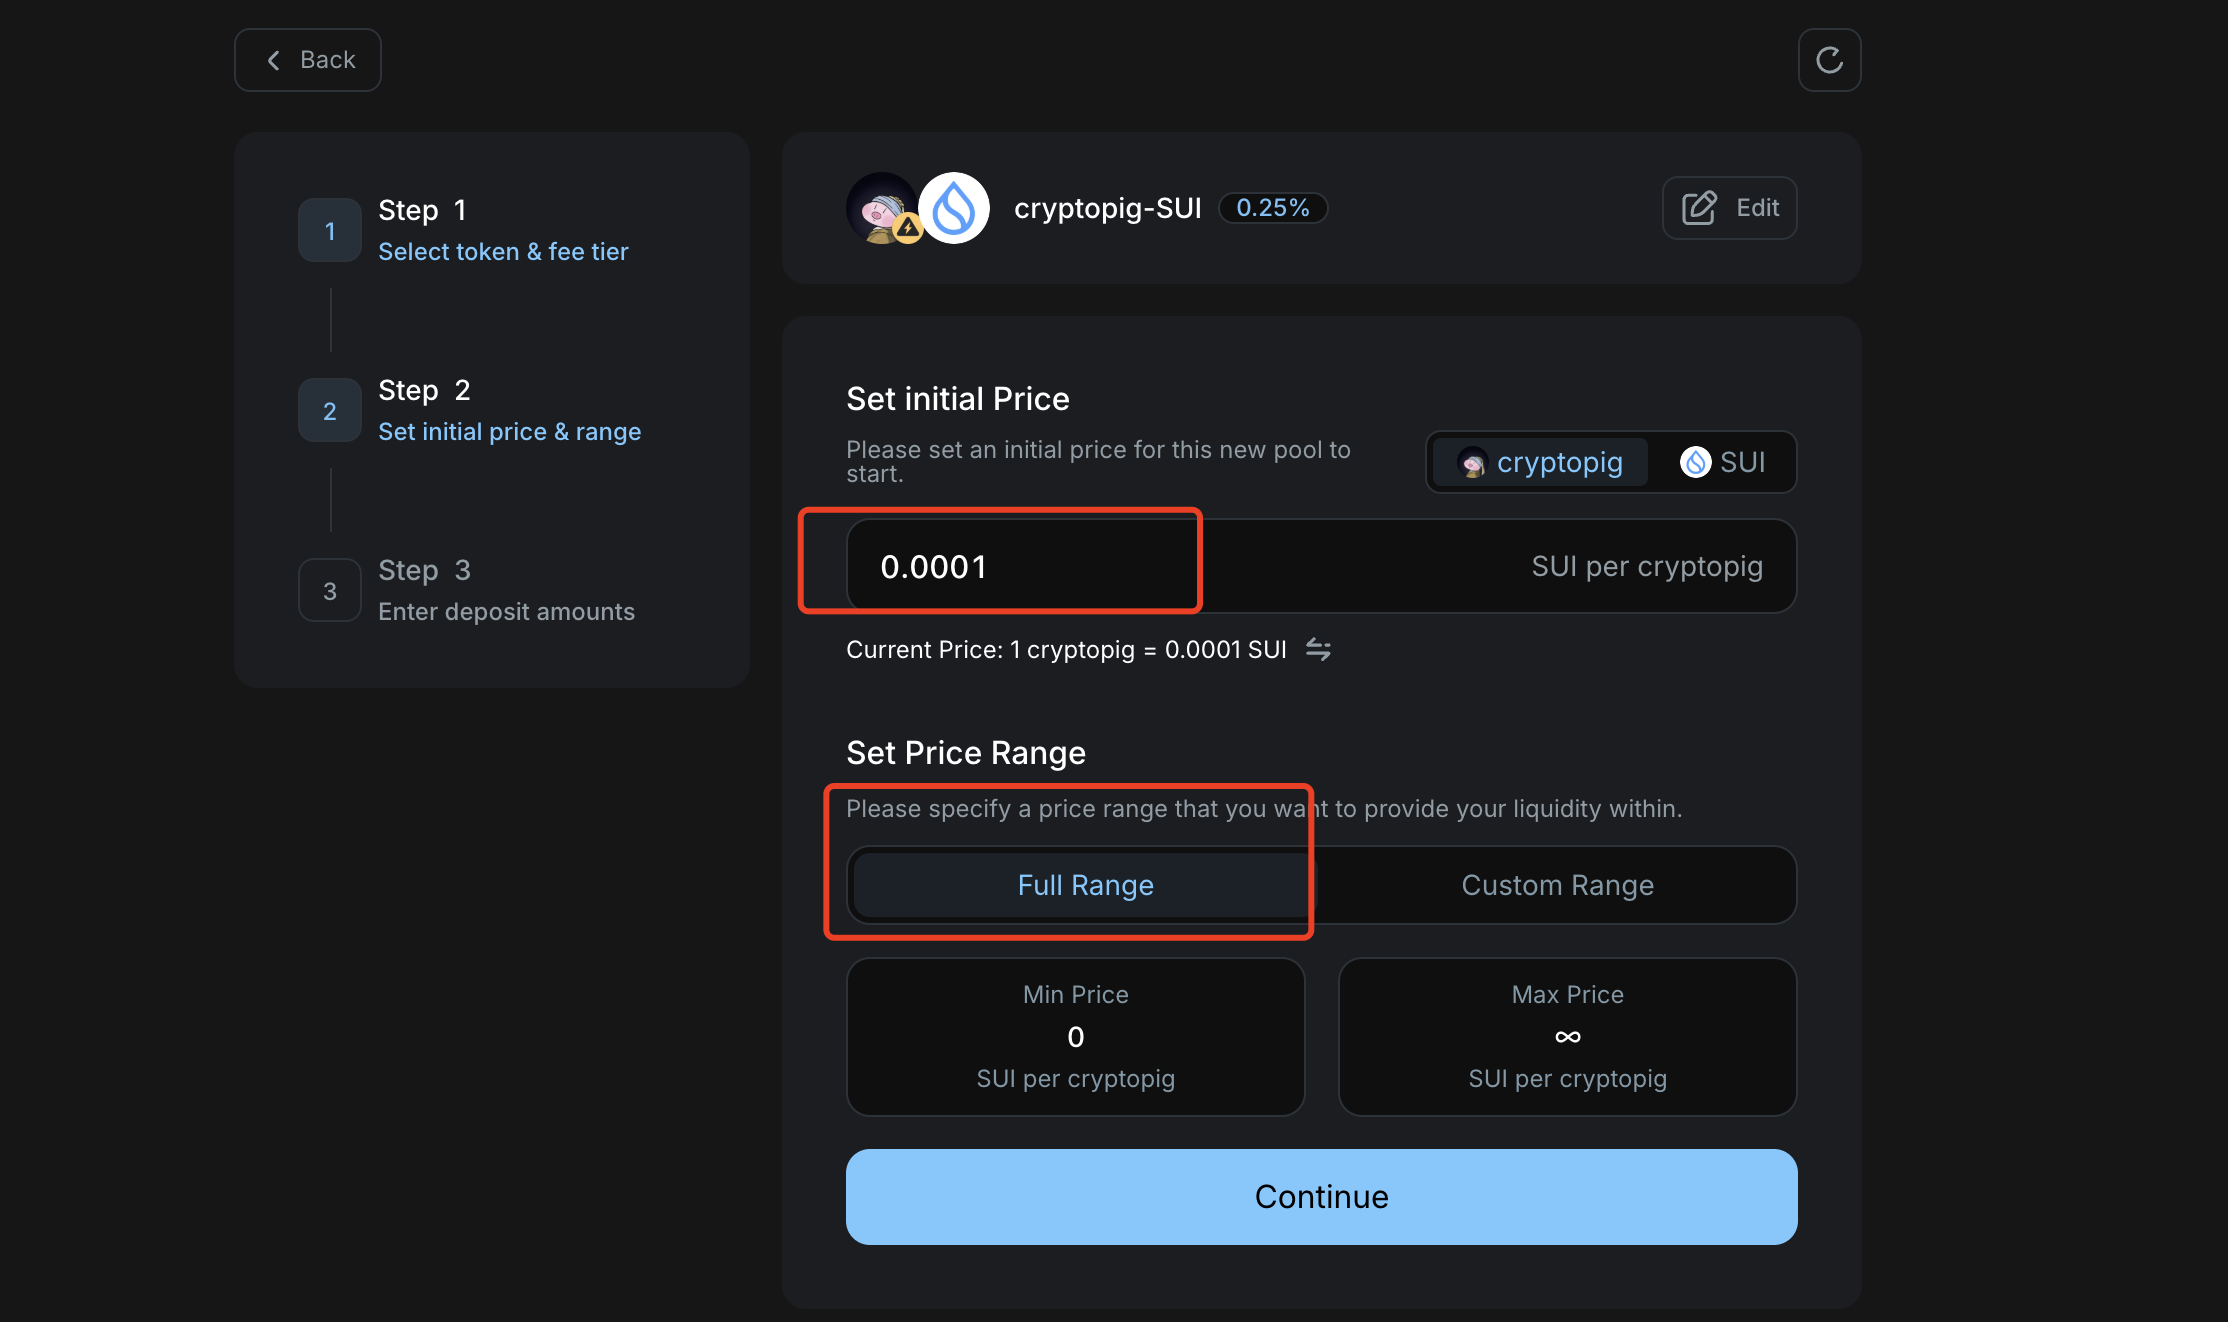This screenshot has width=2228, height=1322.
Task: Select SUI as price base token
Action: tap(1723, 462)
